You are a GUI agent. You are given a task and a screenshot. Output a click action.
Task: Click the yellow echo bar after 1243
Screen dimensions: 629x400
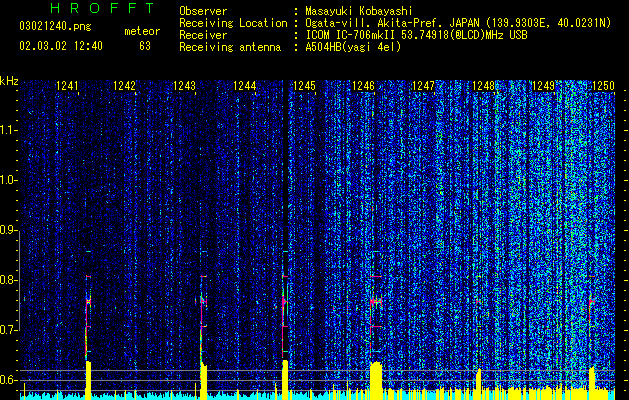click(x=203, y=381)
